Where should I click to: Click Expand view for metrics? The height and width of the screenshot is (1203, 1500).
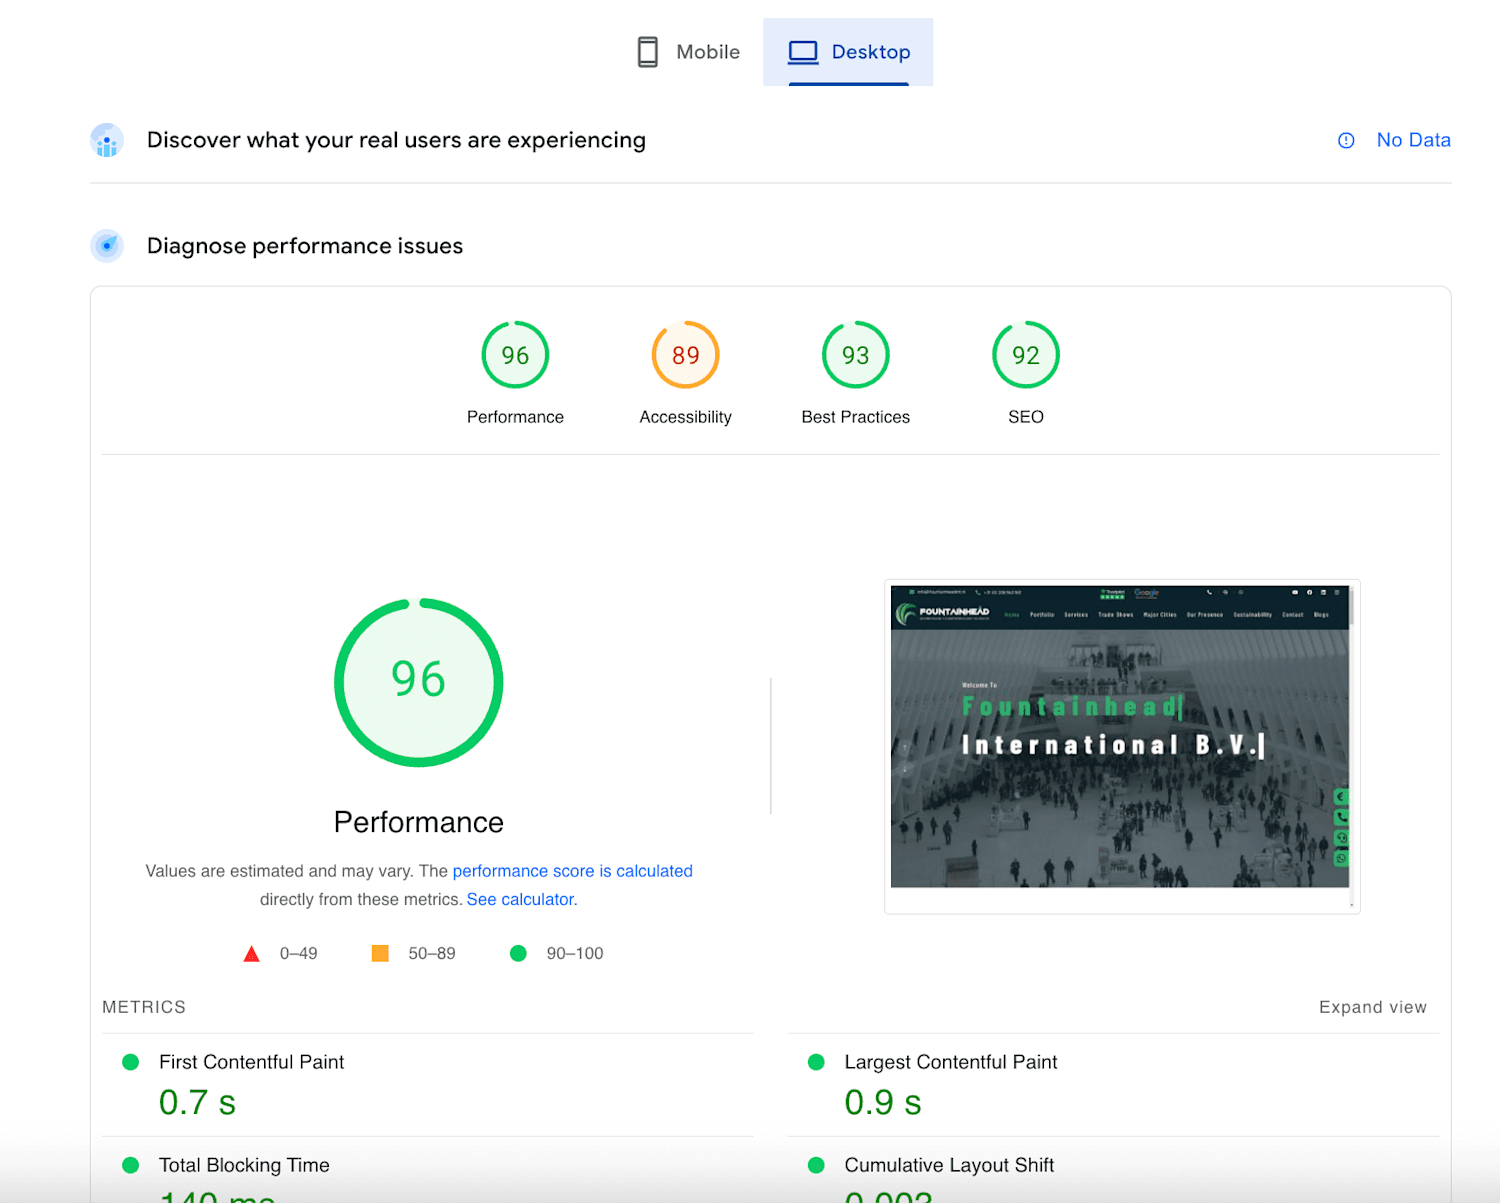pyautogui.click(x=1372, y=1007)
